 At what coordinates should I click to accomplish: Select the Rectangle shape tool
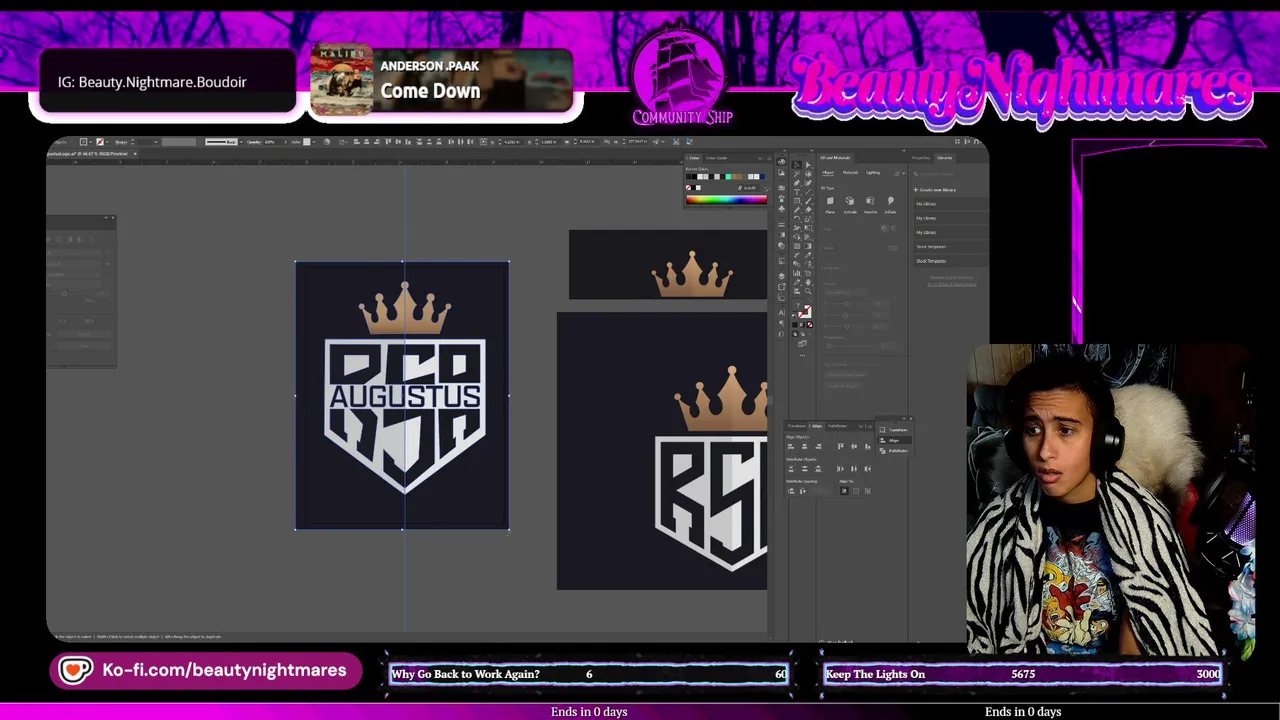(x=797, y=201)
